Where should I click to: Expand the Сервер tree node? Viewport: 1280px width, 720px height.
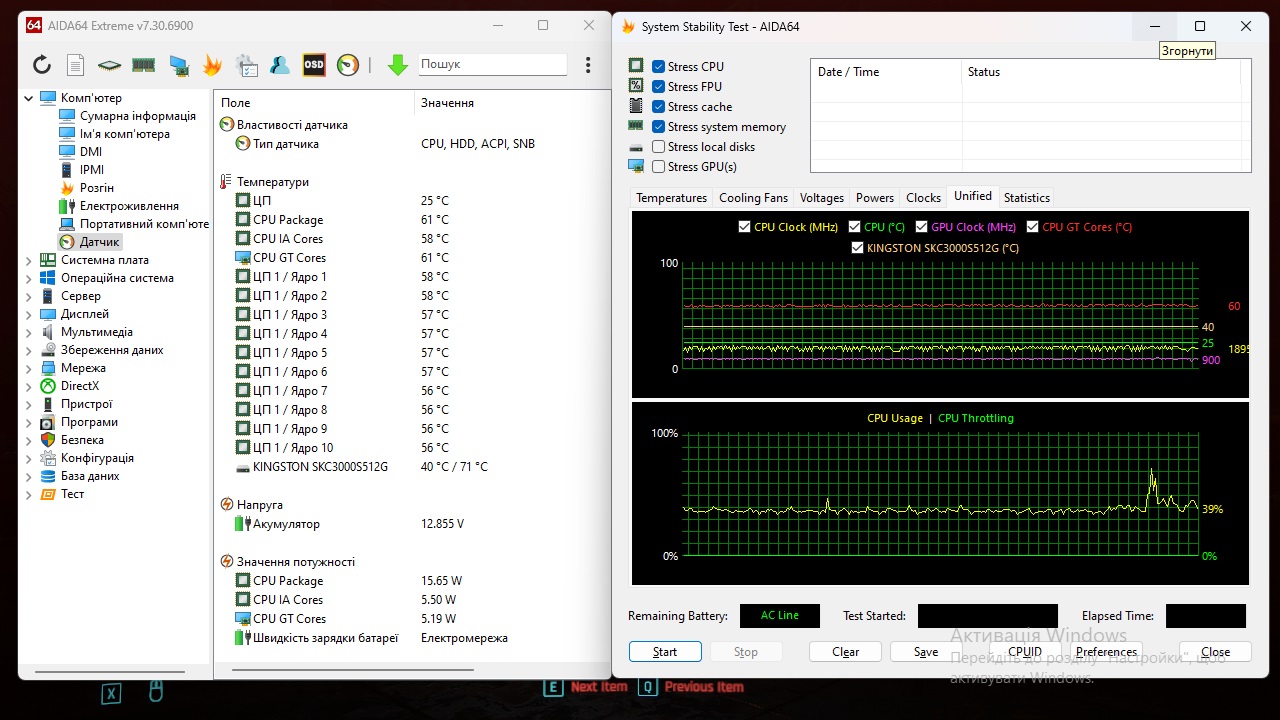[28, 296]
